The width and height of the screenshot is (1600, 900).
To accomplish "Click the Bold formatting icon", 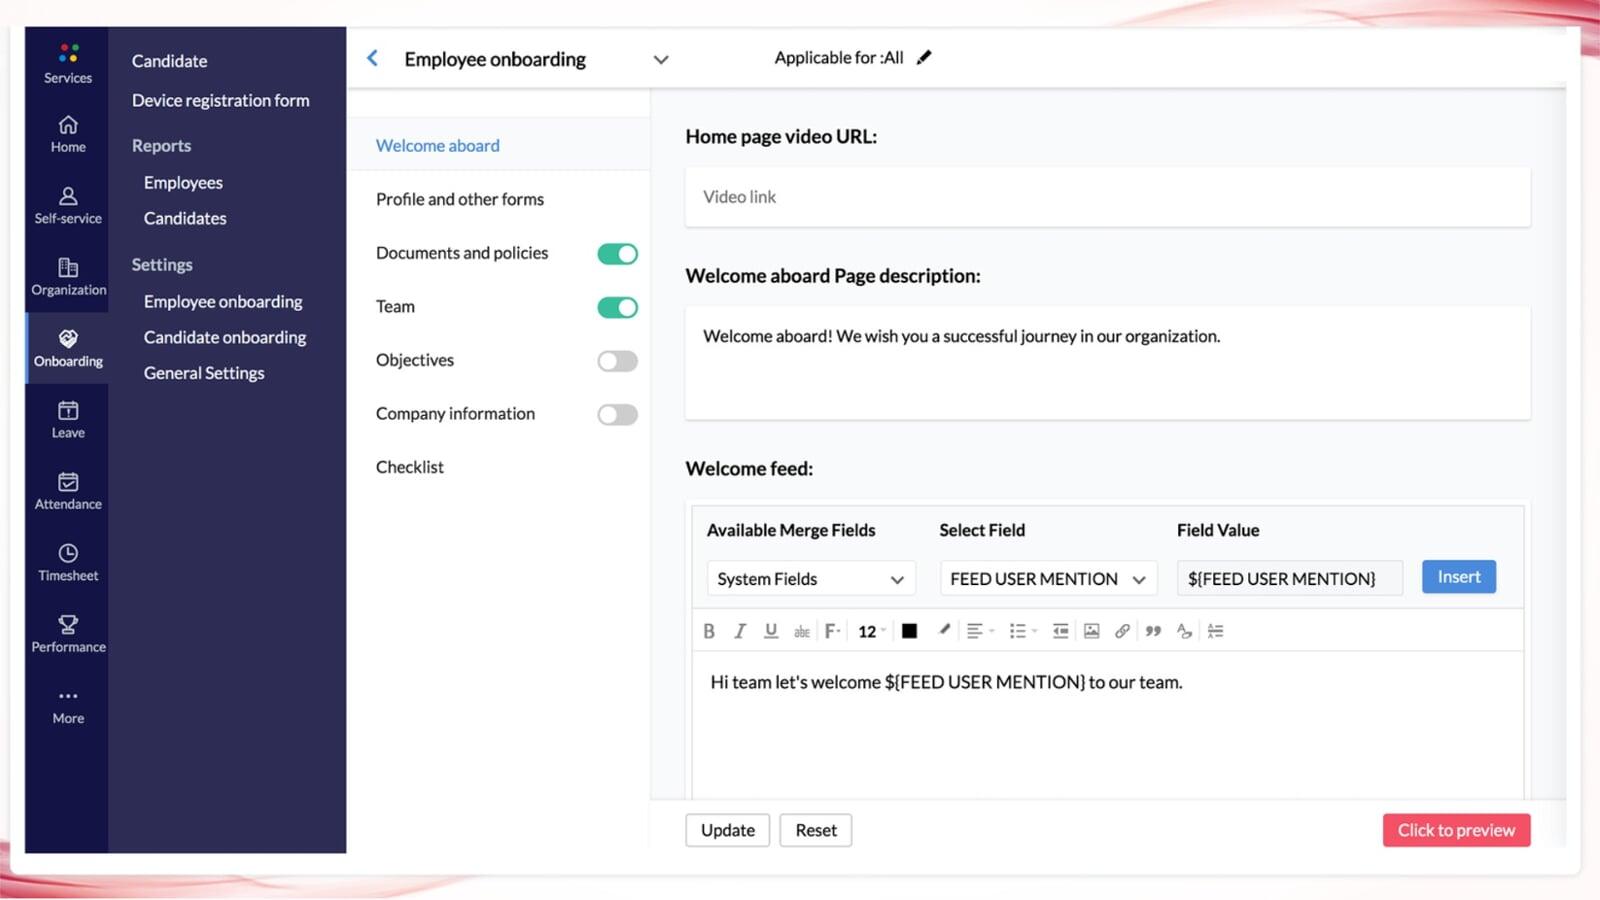I will click(709, 631).
